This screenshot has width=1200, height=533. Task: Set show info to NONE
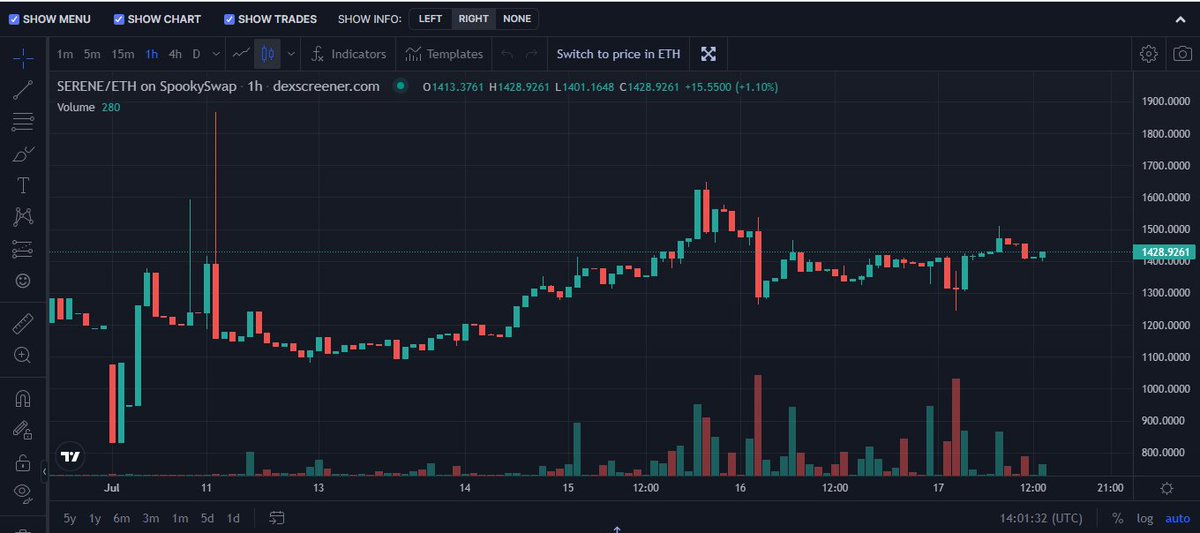(517, 19)
